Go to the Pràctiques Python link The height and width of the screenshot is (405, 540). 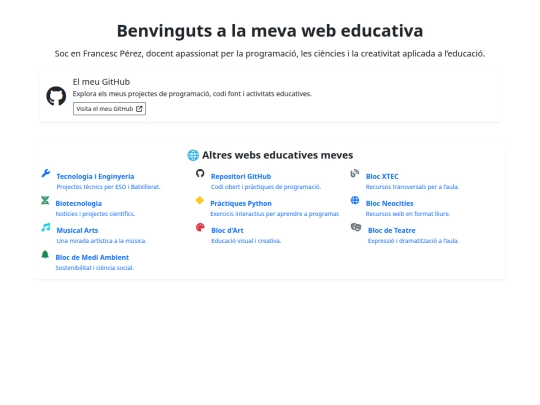(241, 204)
